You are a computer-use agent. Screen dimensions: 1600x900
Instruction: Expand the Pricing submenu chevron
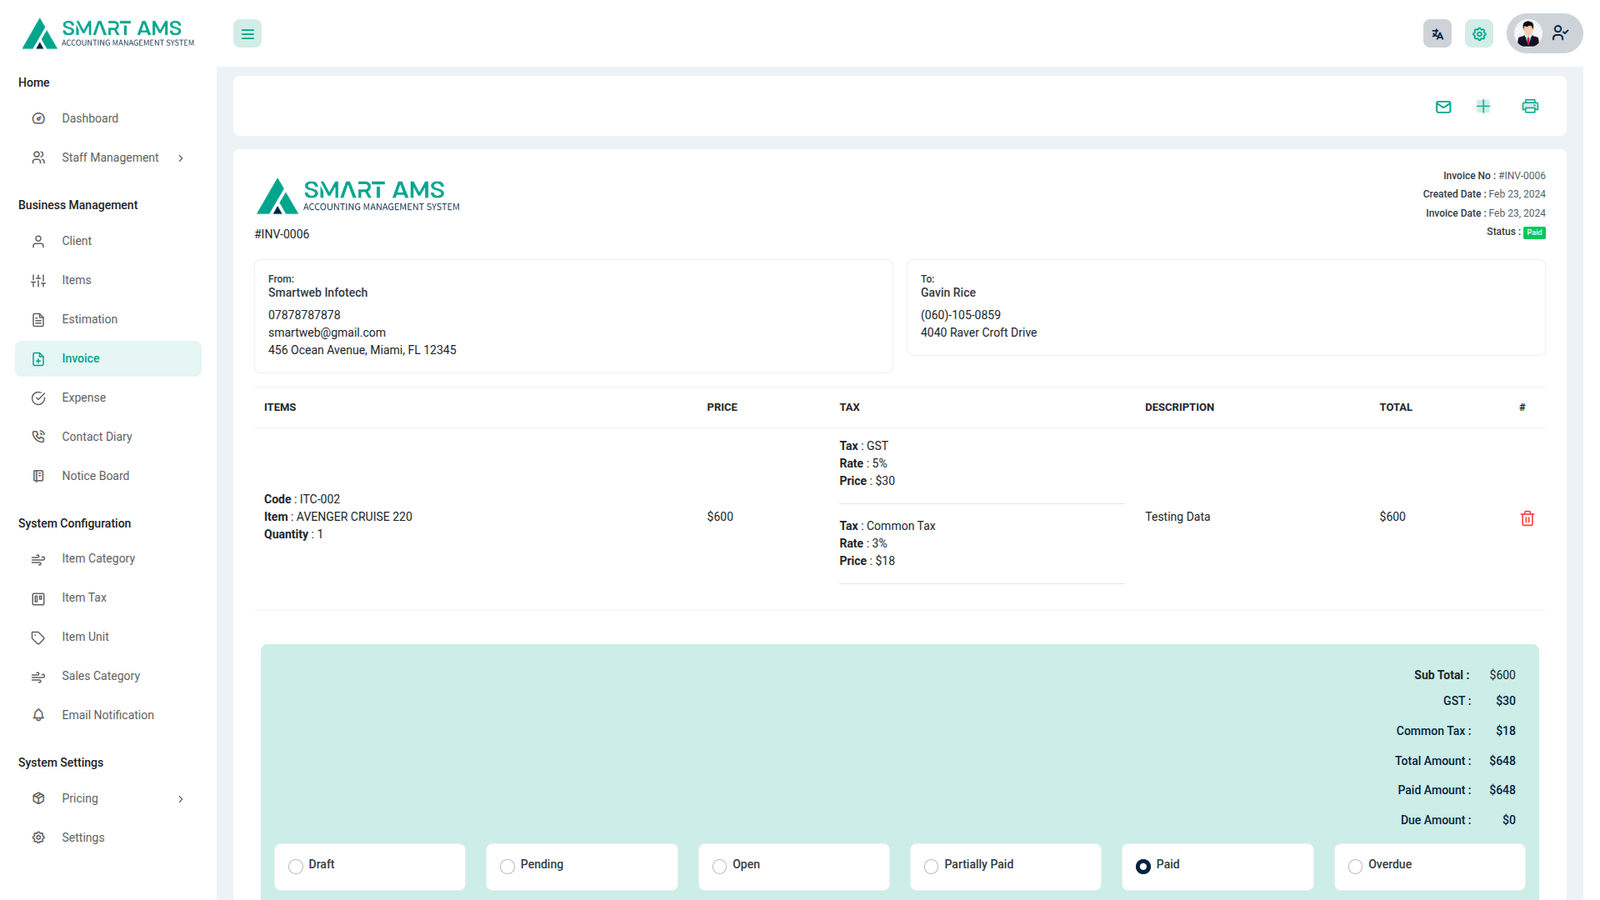tap(180, 799)
